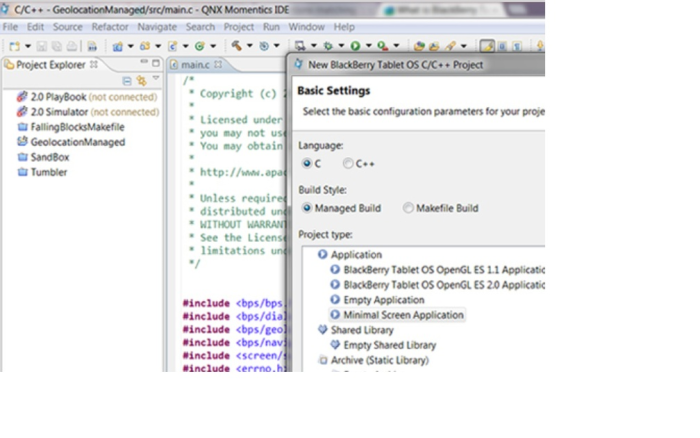Open the Debug dropdown arrow
The width and height of the screenshot is (700, 438).
[341, 46]
